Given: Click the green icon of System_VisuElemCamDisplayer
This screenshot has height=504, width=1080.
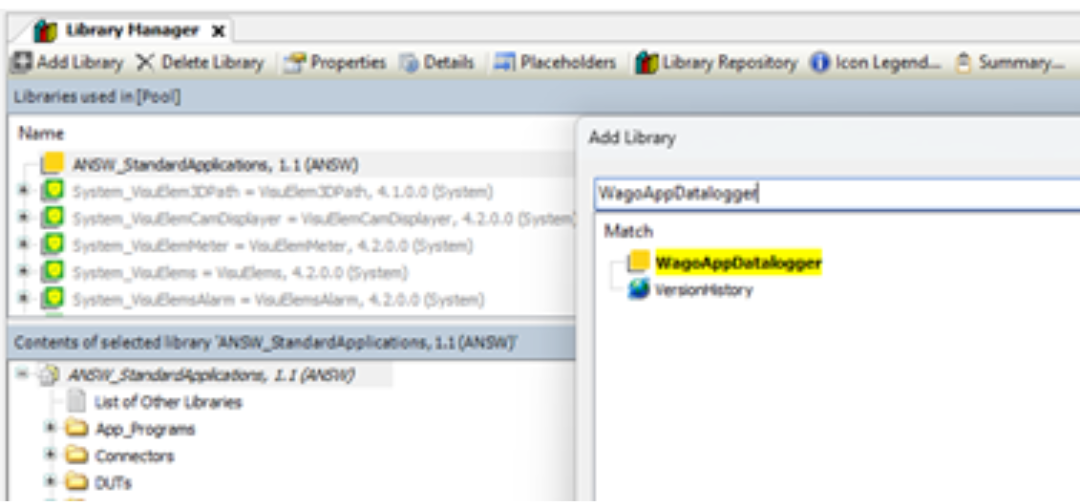Looking at the screenshot, I should 52,218.
